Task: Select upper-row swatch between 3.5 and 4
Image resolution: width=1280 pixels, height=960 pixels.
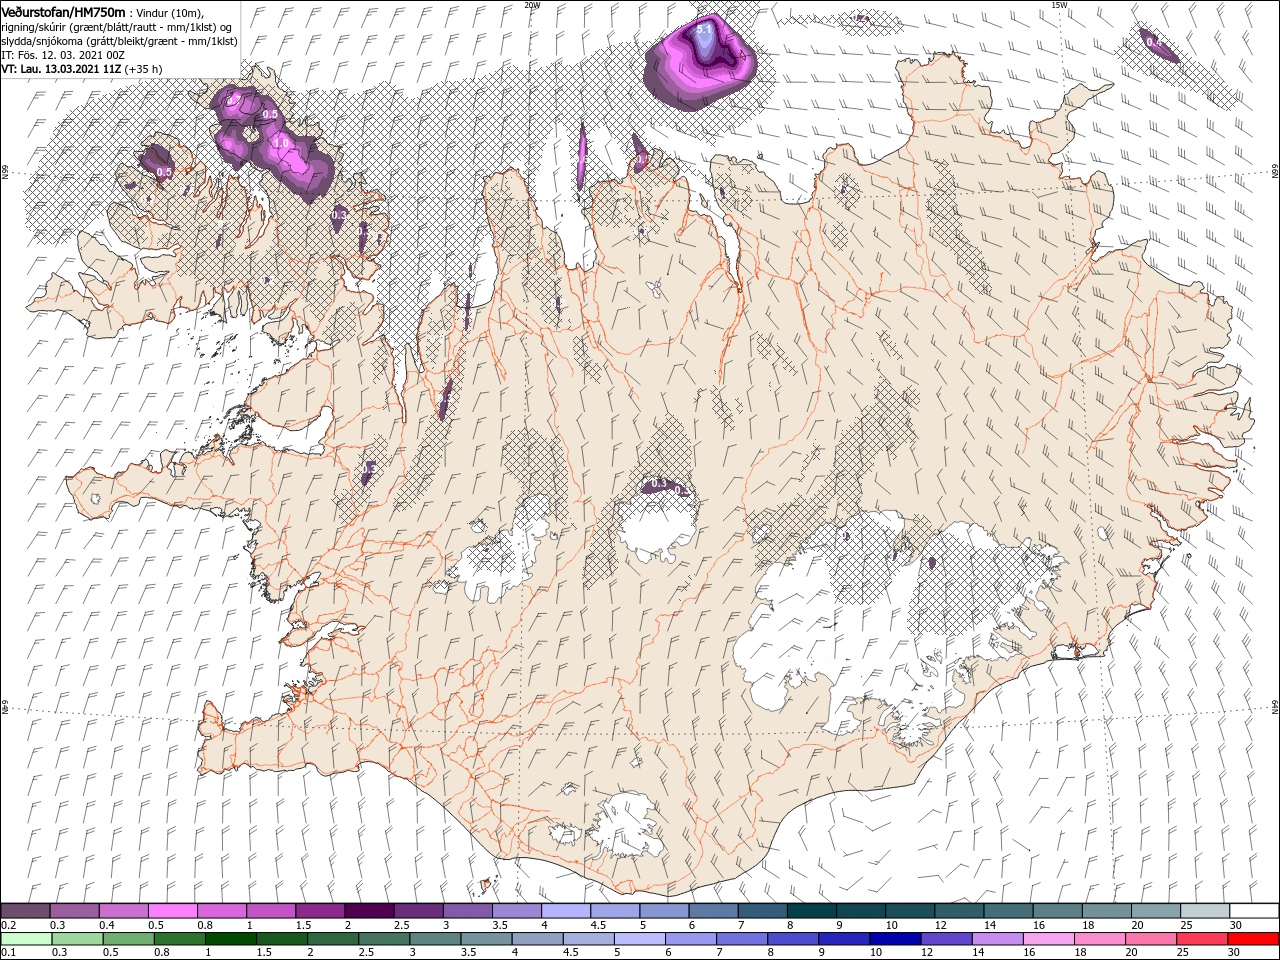Action: coord(517,911)
